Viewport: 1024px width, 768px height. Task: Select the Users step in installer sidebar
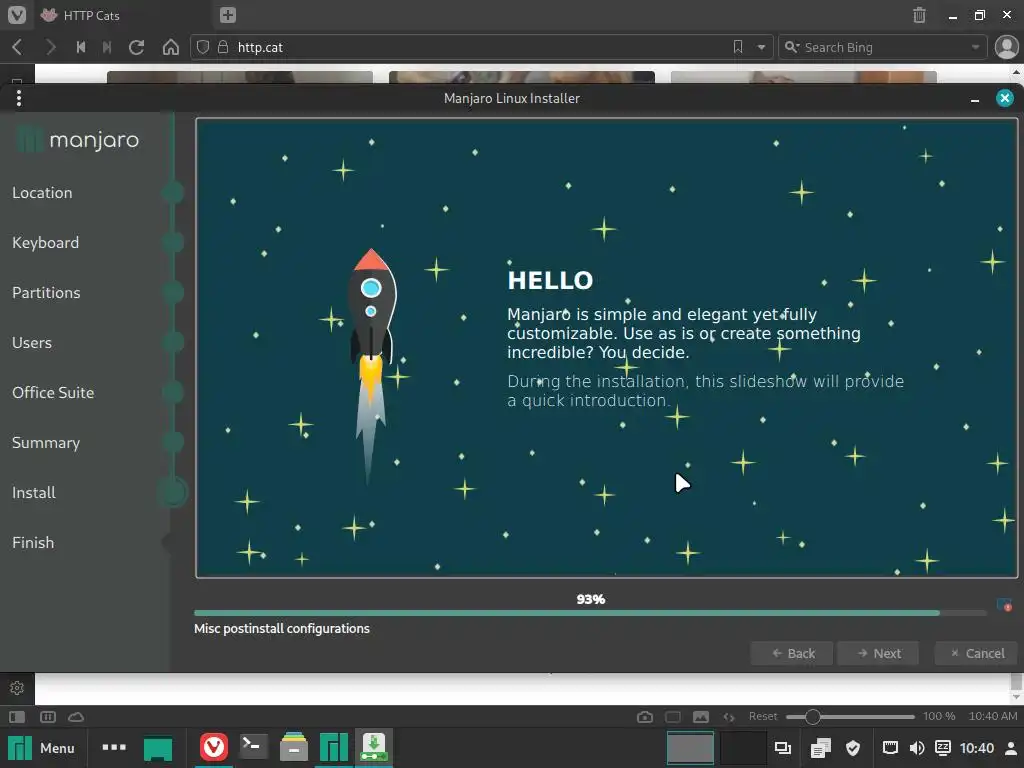pos(31,342)
